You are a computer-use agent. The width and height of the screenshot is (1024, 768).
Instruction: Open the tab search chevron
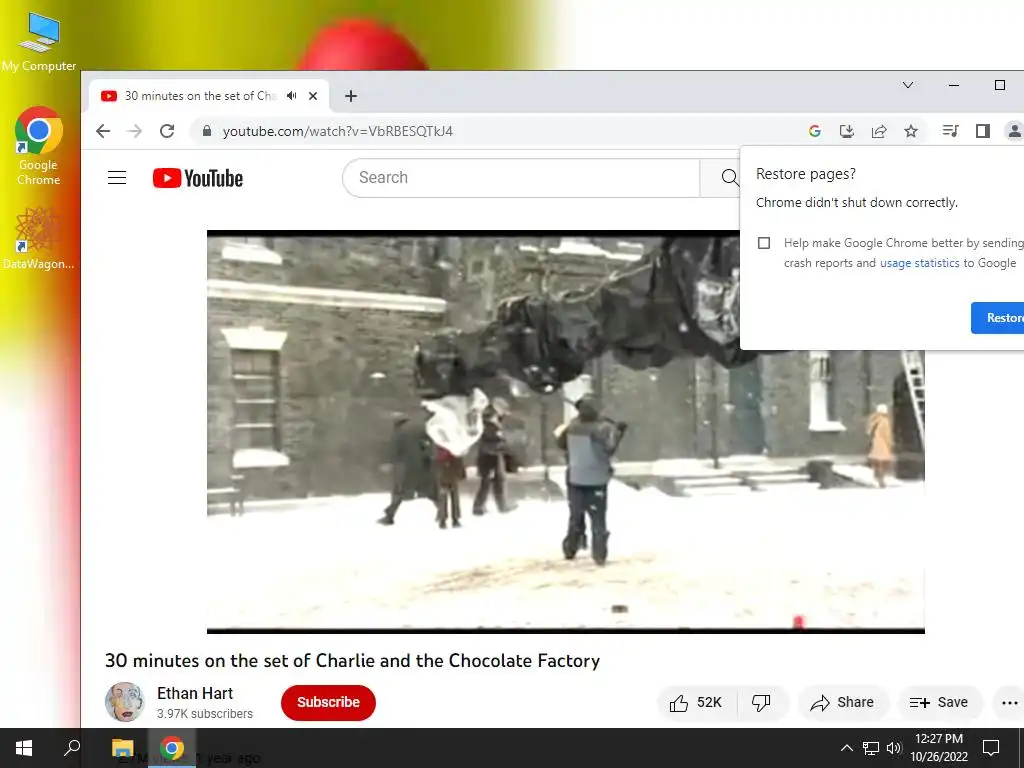point(908,85)
